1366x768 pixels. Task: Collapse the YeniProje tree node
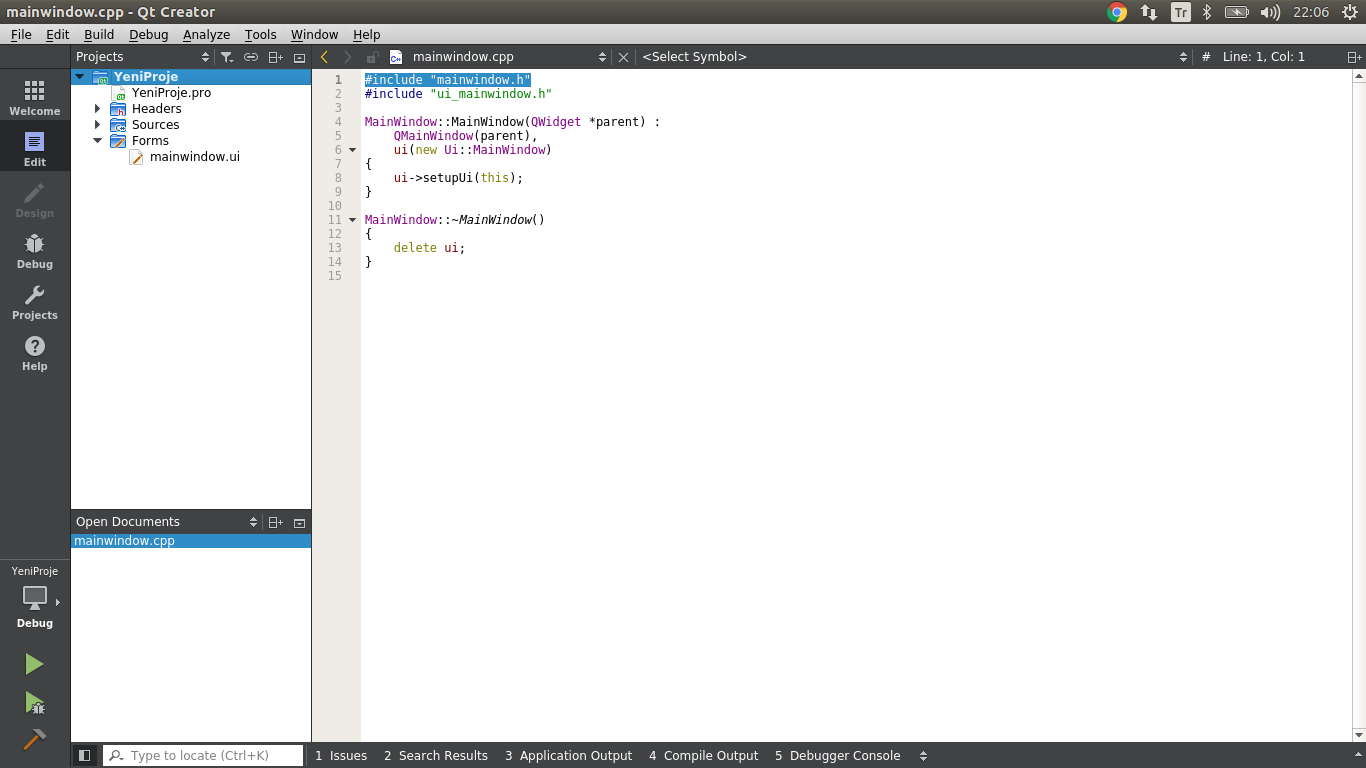80,77
